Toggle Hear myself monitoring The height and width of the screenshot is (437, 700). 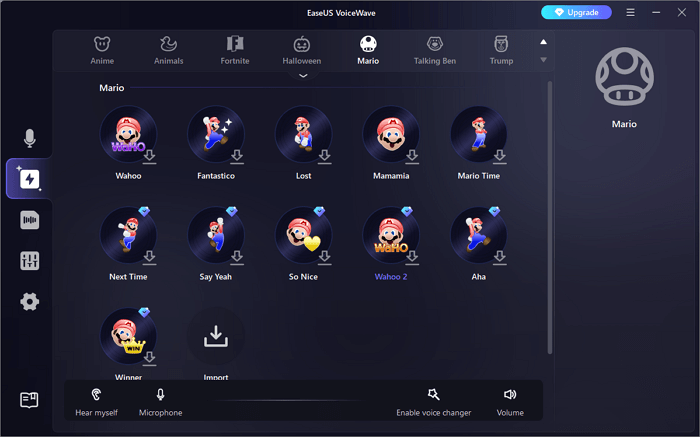pyautogui.click(x=96, y=402)
